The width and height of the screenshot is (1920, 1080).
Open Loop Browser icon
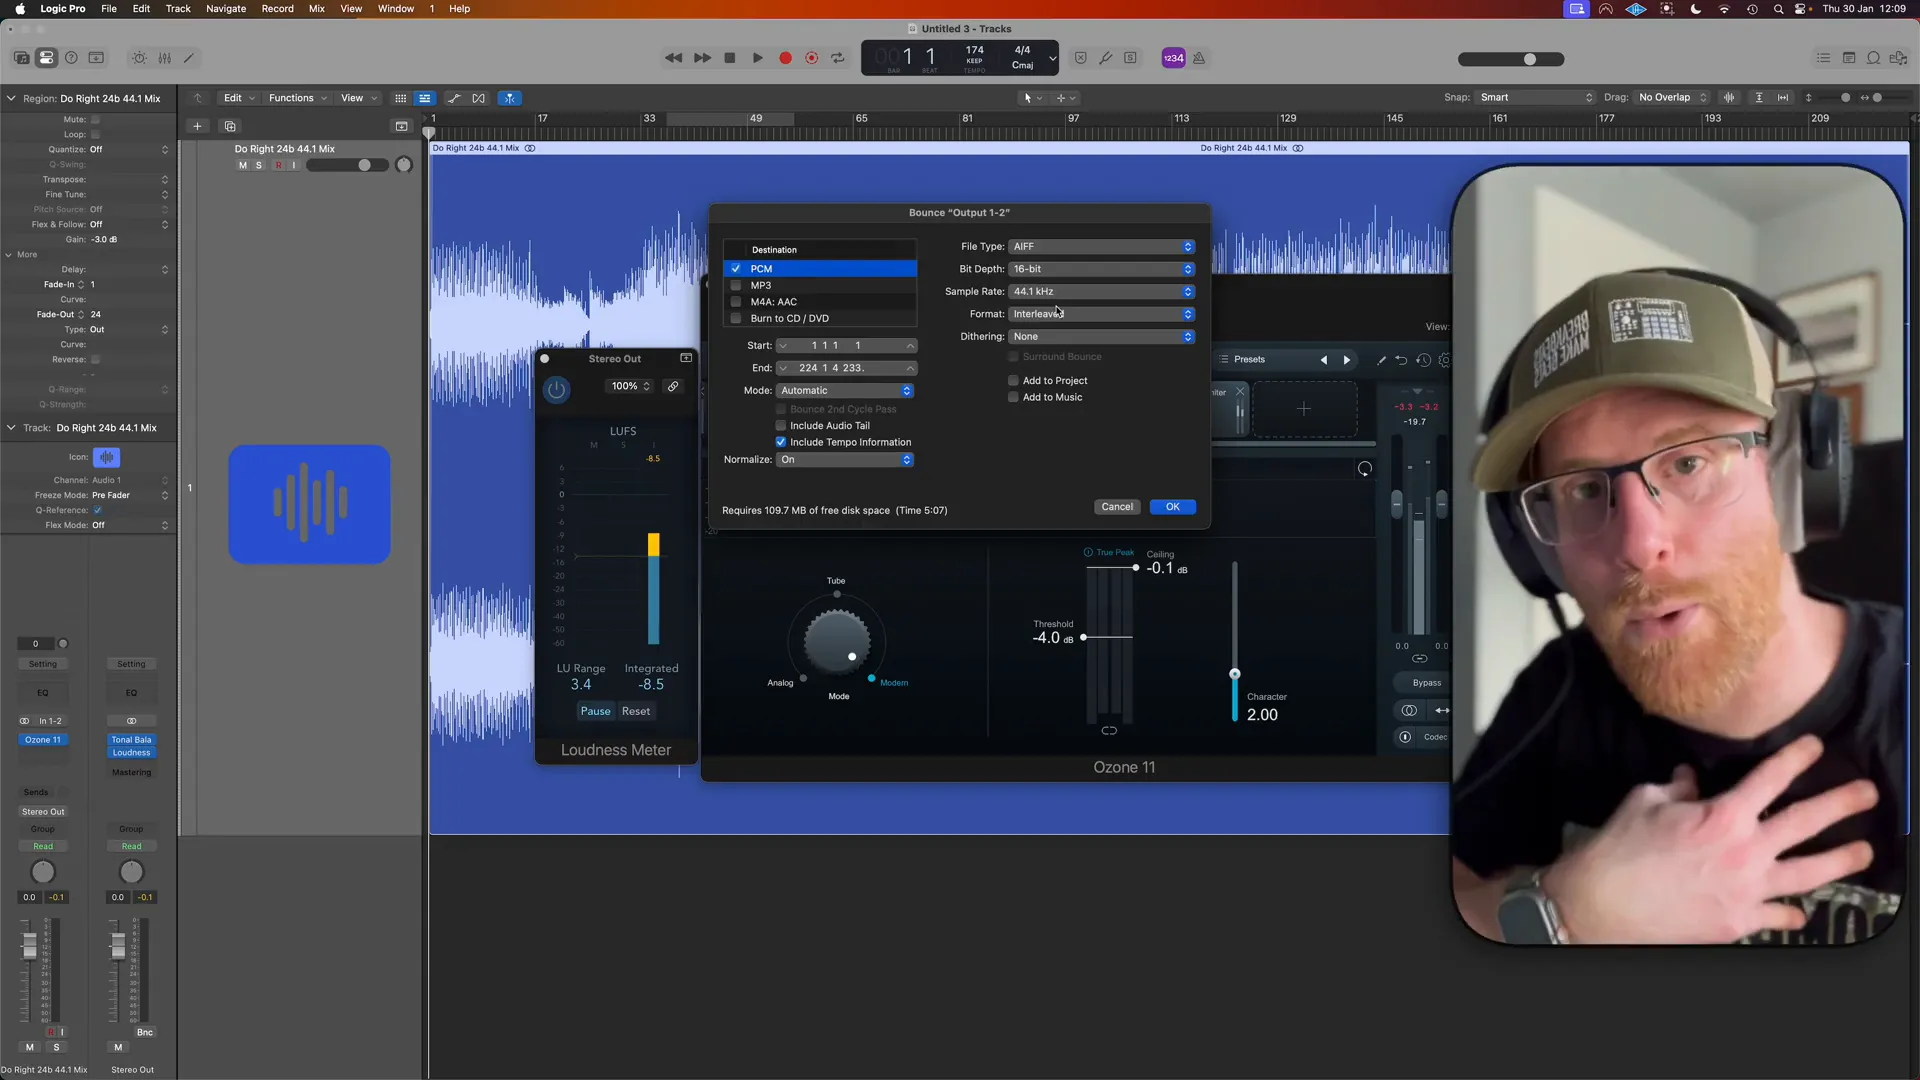click(1873, 58)
